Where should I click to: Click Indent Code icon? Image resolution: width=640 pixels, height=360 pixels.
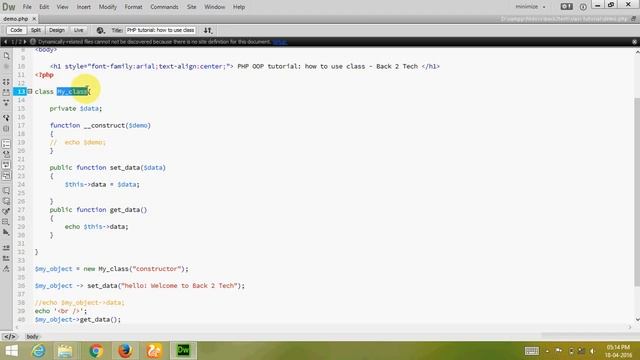pos(6,248)
